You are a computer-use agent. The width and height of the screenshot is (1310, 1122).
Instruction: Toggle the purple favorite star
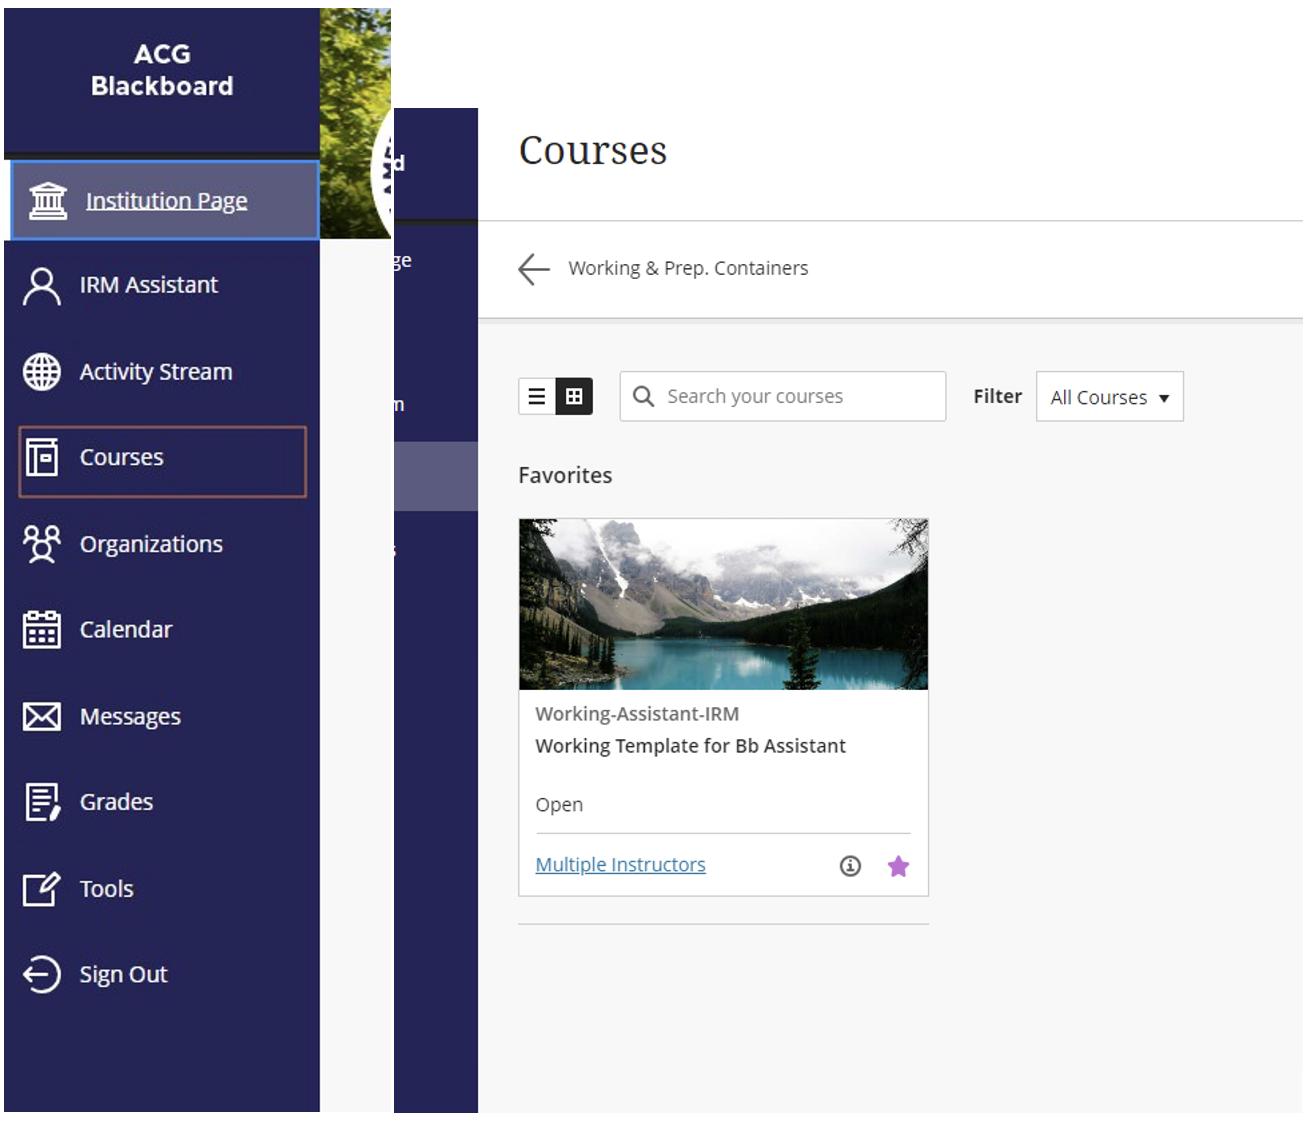[x=898, y=866]
